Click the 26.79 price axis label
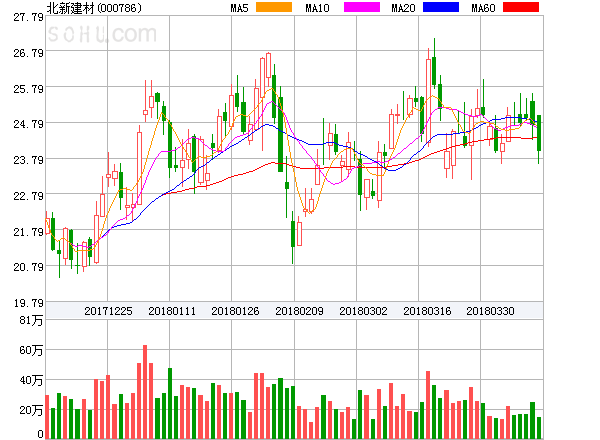The height and width of the screenshot is (440, 600). [x=28, y=53]
